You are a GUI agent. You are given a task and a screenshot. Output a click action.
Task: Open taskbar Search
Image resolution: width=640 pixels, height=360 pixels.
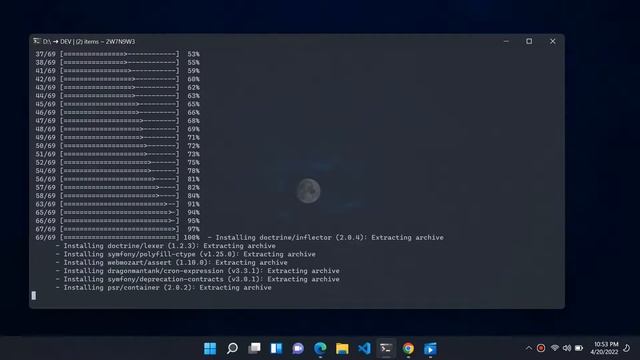pos(232,348)
